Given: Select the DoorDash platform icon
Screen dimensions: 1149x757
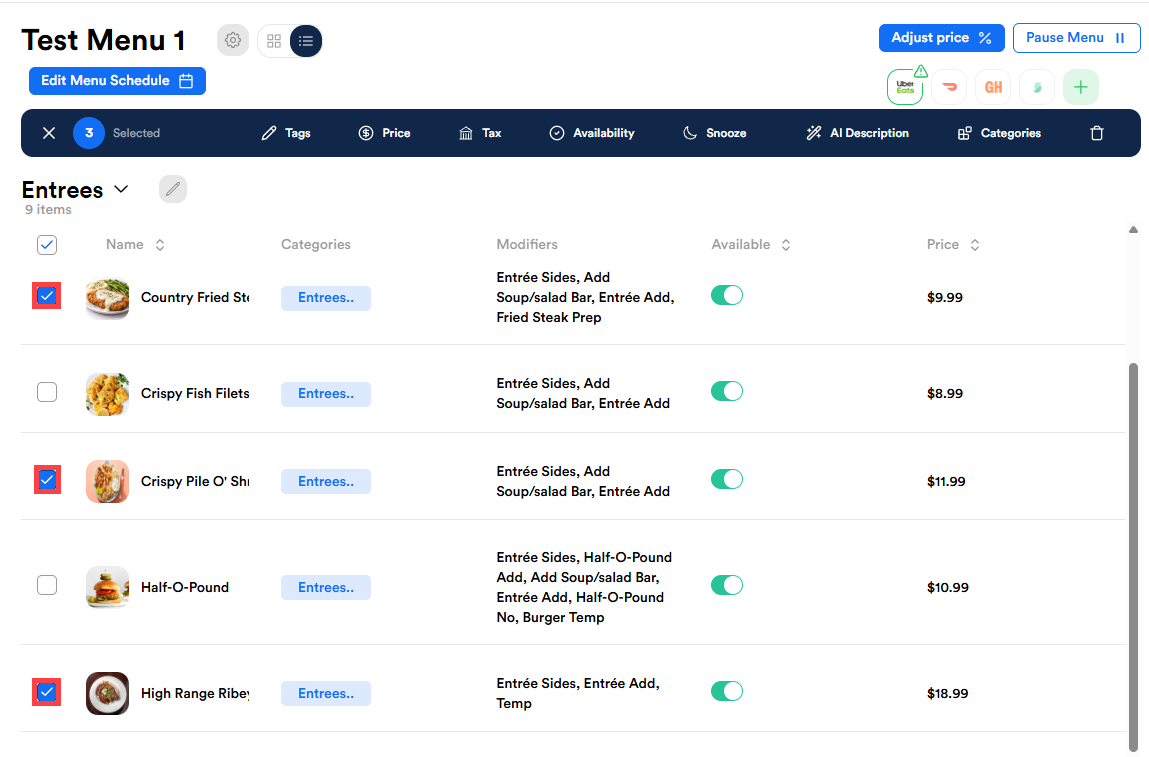Looking at the screenshot, I should (949, 87).
